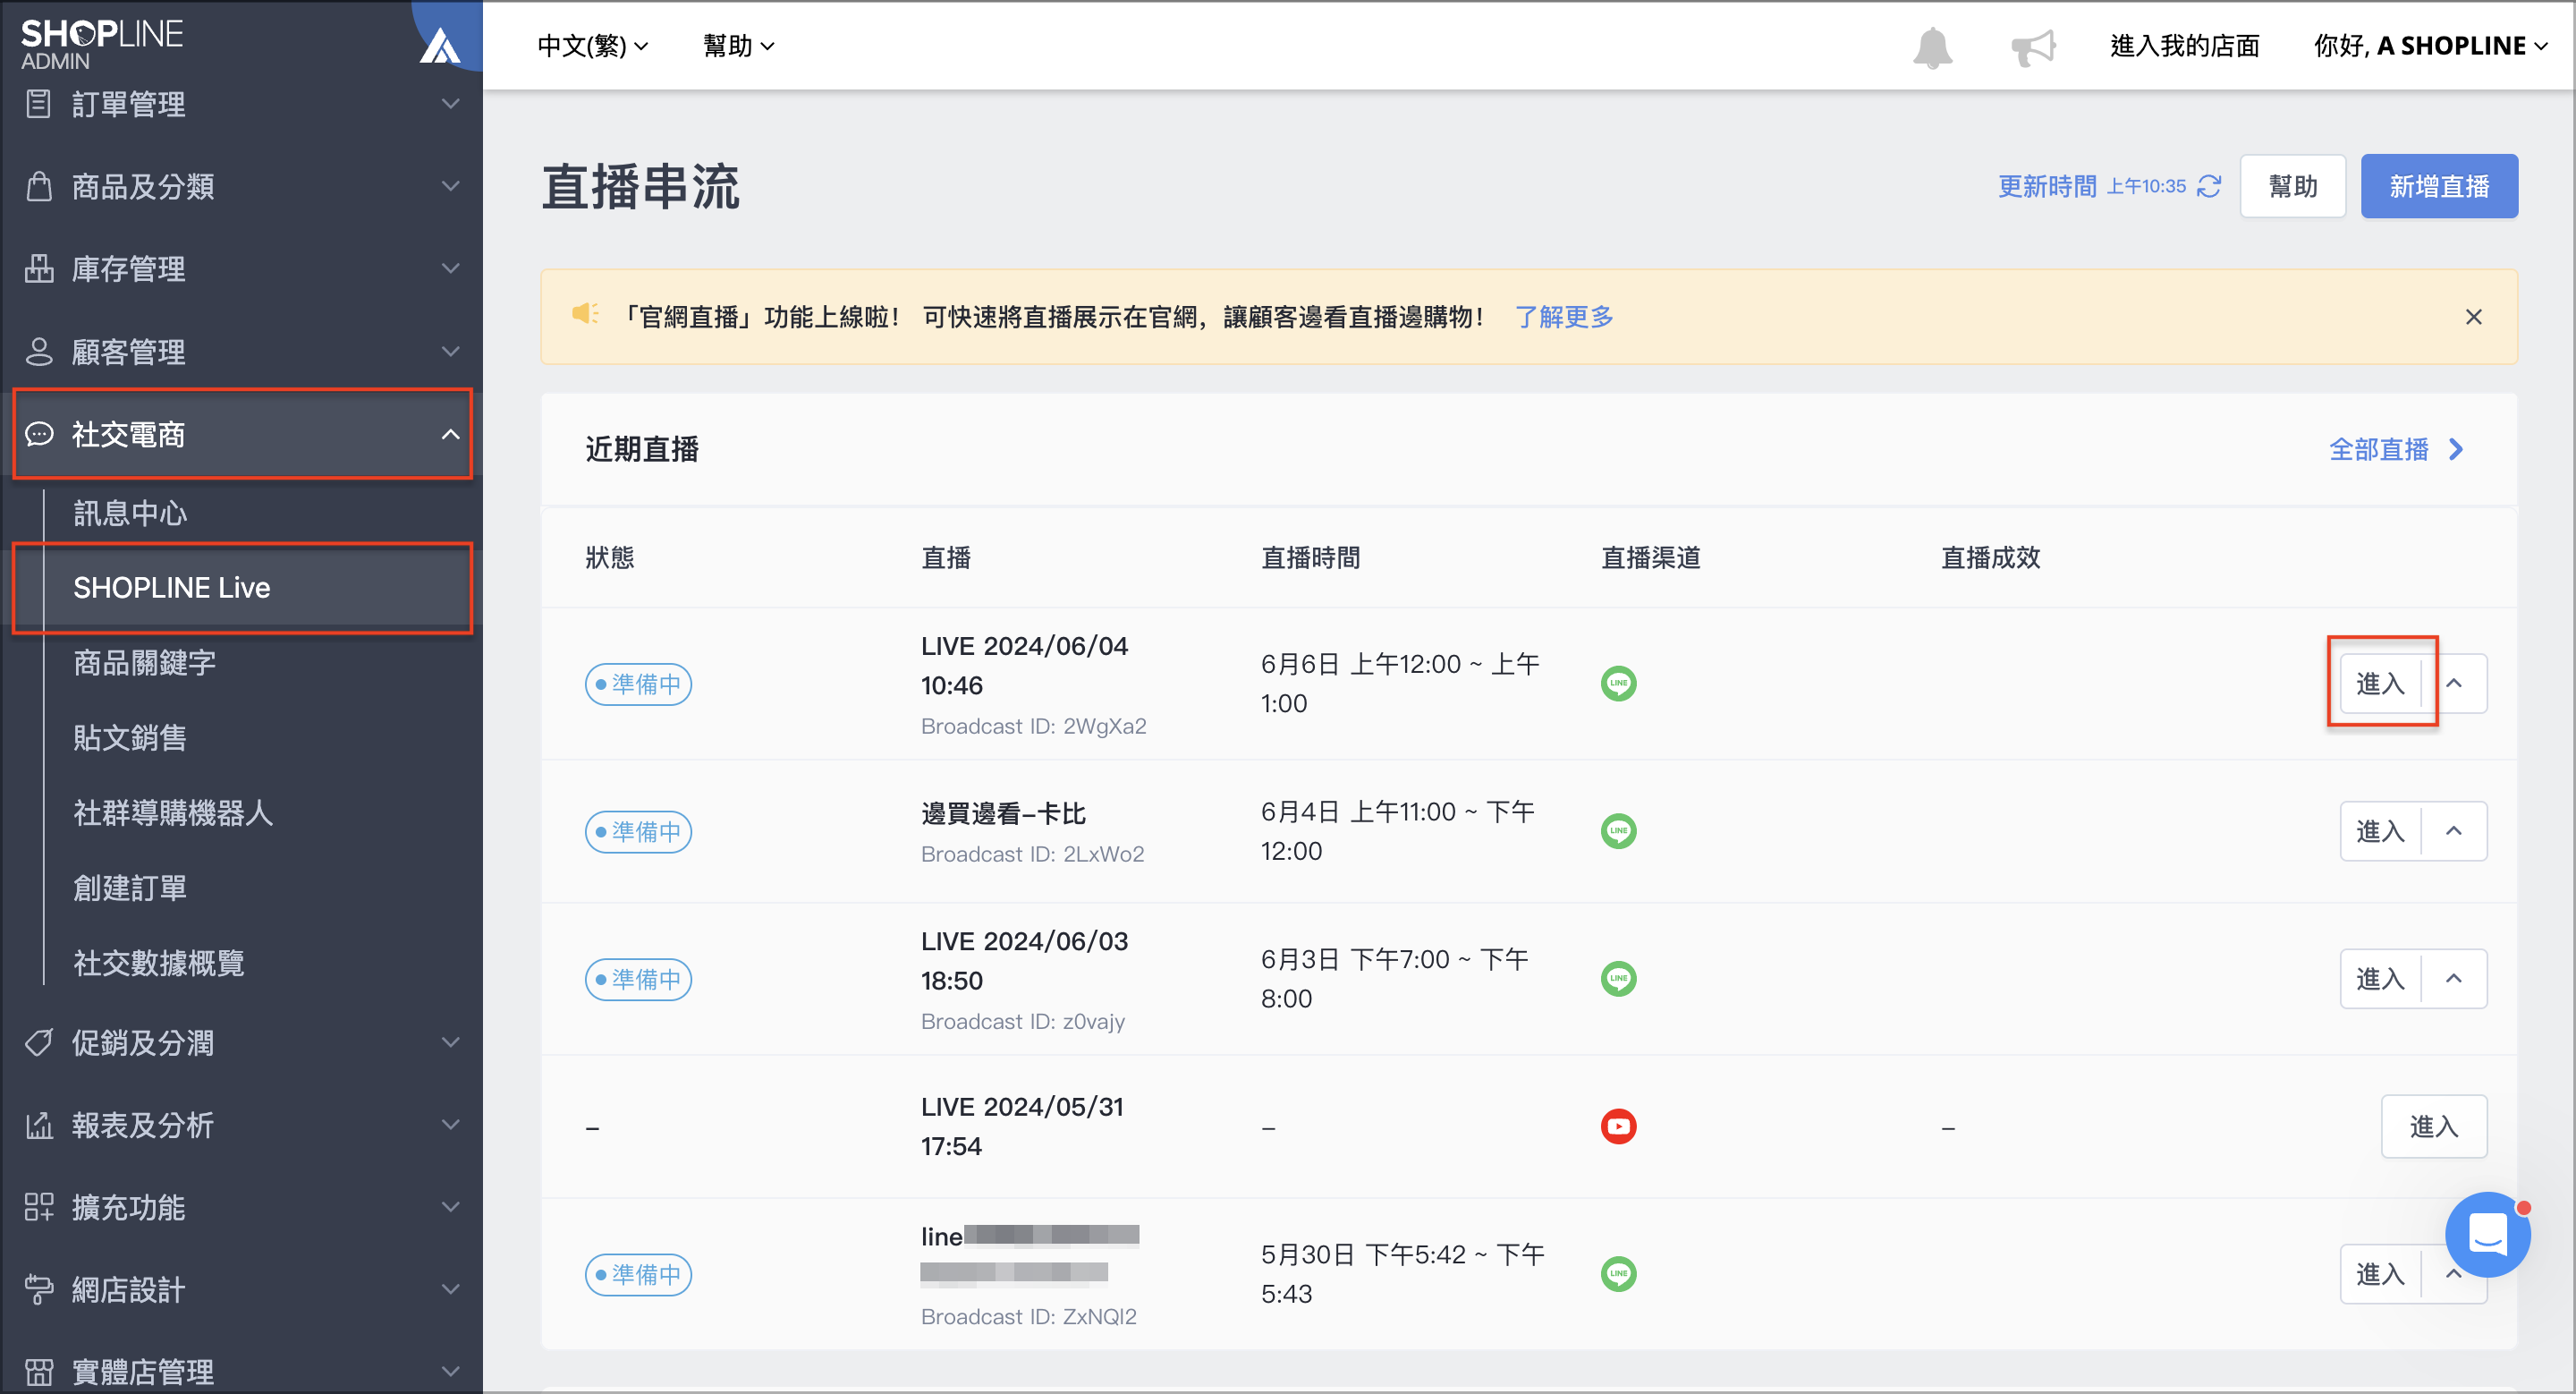Click the SHOPLINE Admin logo
Image resolution: width=2576 pixels, height=1394 pixels.
(x=102, y=44)
